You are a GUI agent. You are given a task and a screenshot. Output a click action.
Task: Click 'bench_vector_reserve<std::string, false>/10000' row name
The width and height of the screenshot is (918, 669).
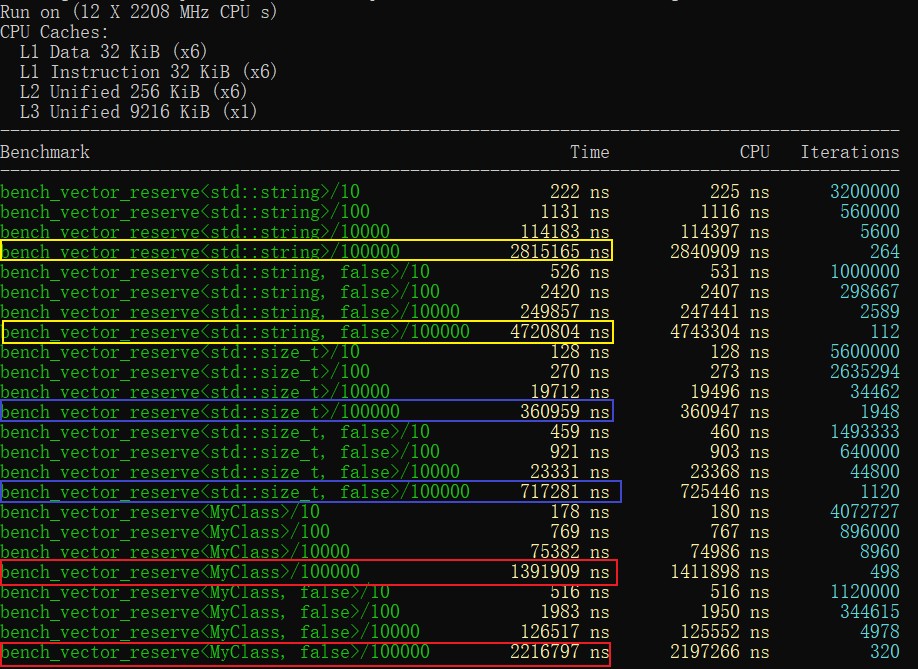230,311
